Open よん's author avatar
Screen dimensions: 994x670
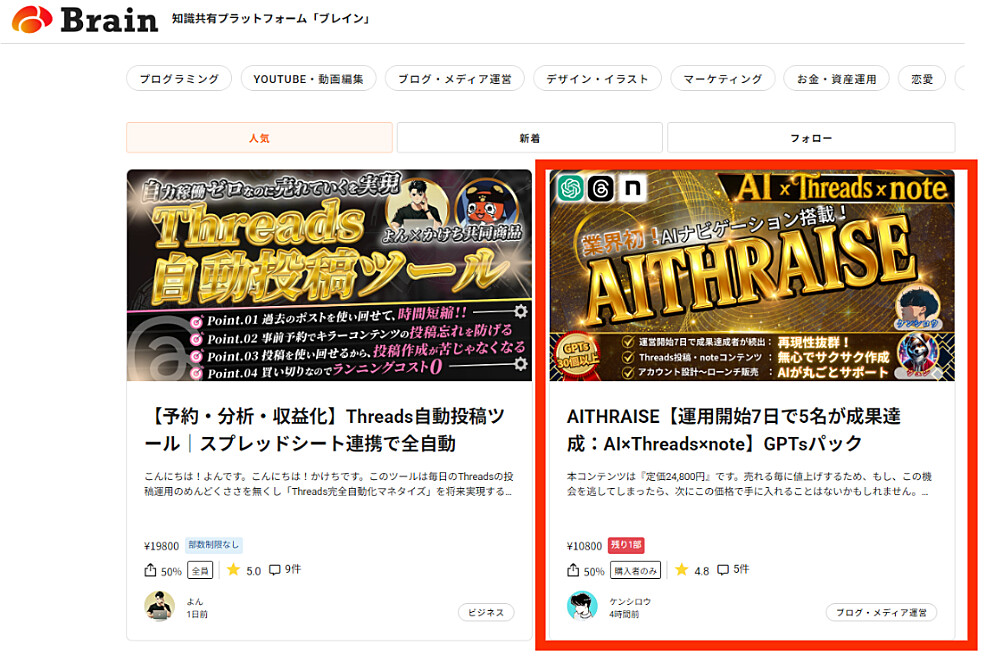click(x=160, y=607)
